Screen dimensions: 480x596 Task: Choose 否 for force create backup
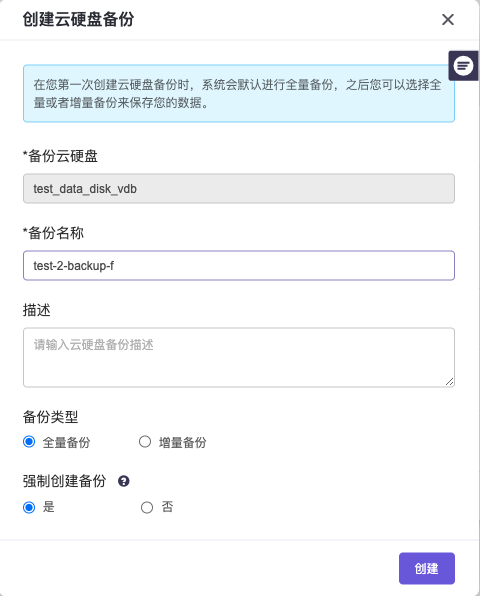147,507
